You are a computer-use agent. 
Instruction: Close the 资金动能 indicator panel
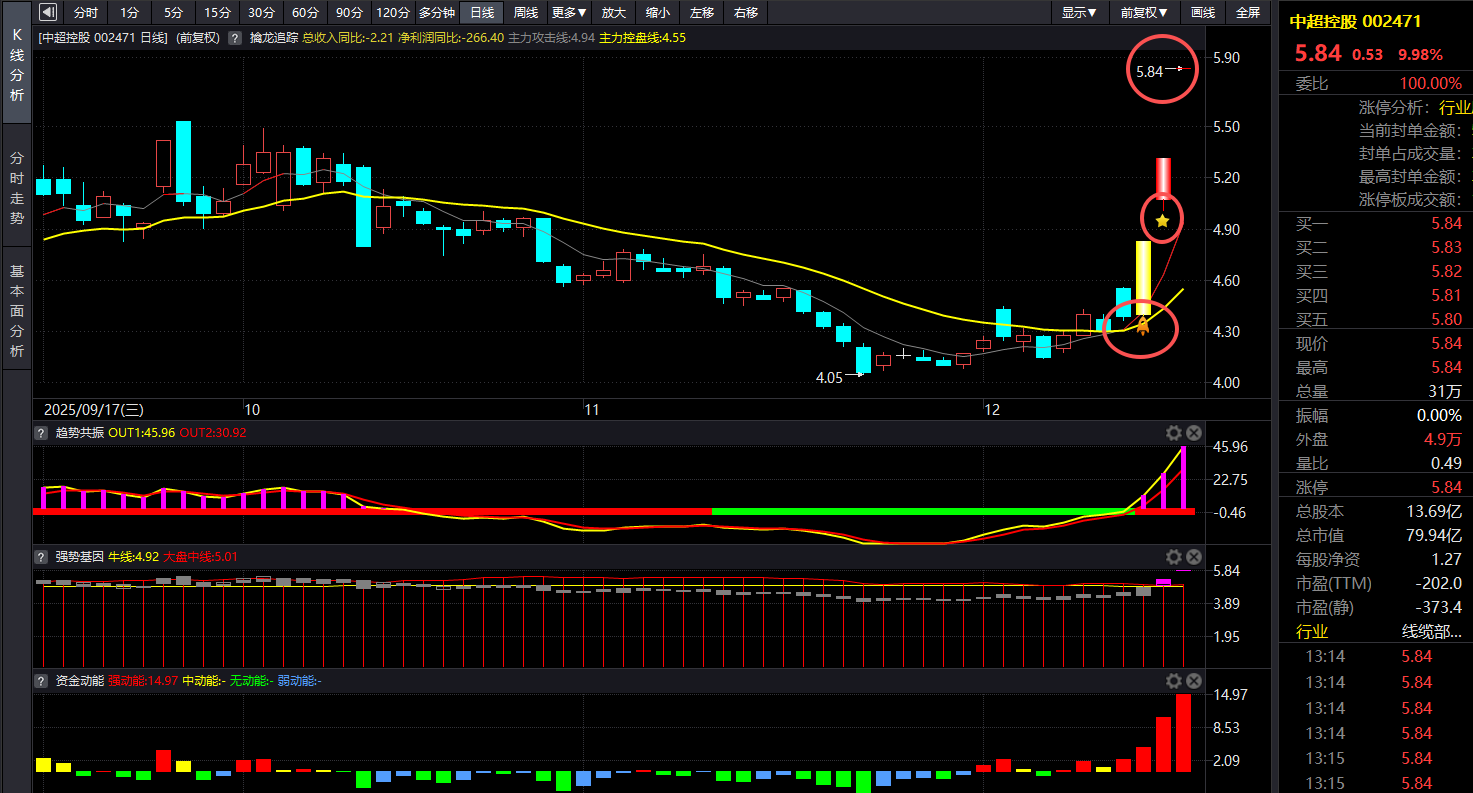pyautogui.click(x=1193, y=681)
